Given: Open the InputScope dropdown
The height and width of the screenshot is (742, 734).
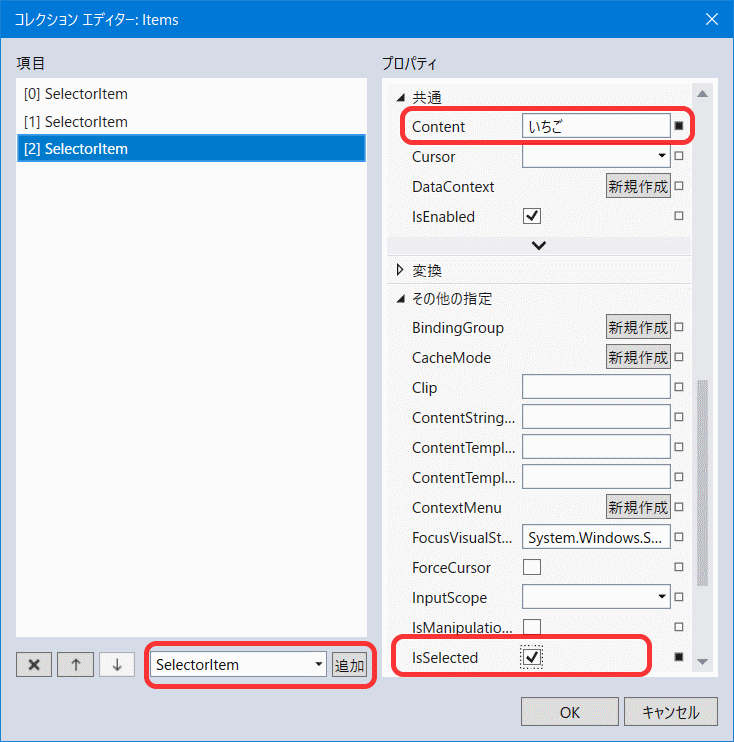Looking at the screenshot, I should tap(662, 597).
